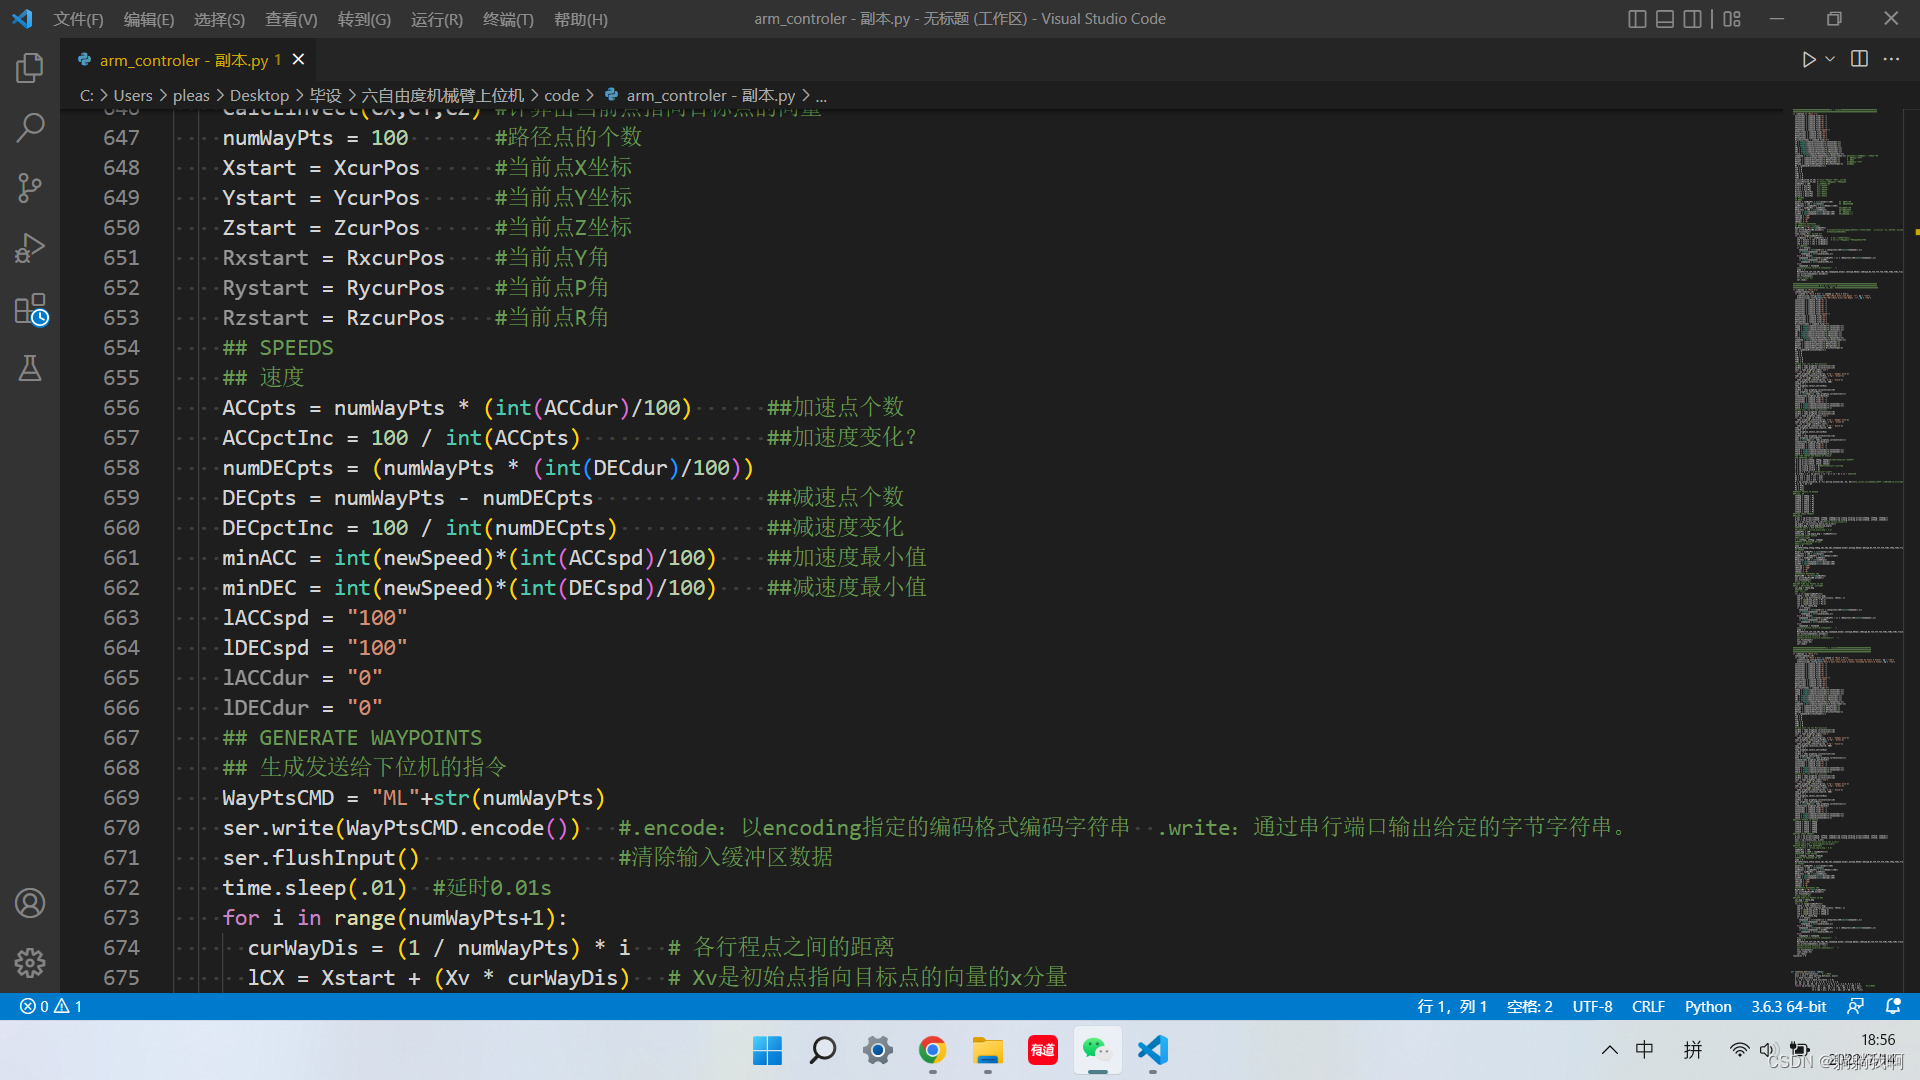The height and width of the screenshot is (1080, 1920).
Task: Open the 文件(F) menu
Action: click(x=78, y=19)
